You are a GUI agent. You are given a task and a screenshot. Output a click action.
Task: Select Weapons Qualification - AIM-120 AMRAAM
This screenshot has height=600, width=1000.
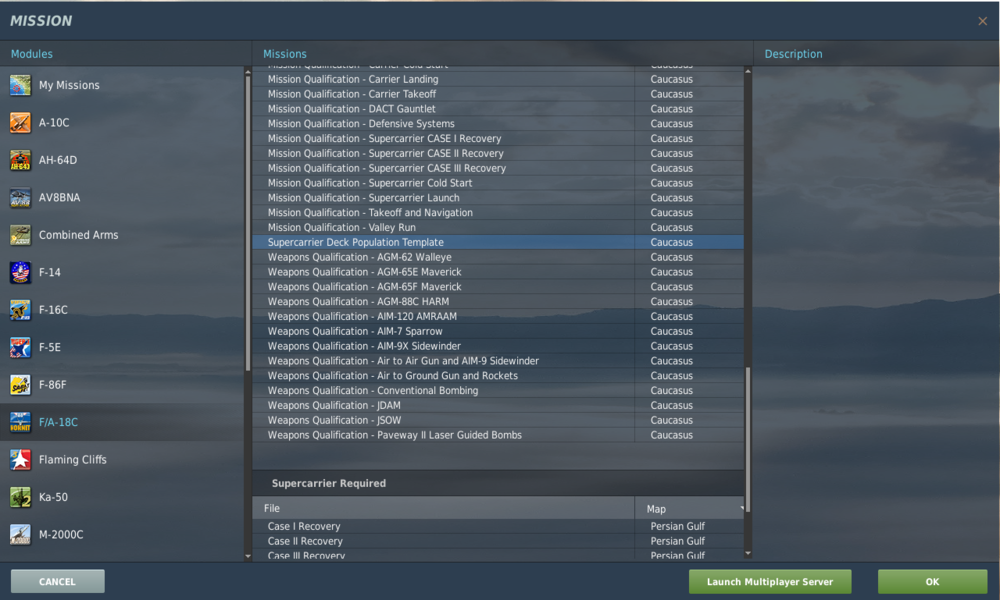point(497,316)
